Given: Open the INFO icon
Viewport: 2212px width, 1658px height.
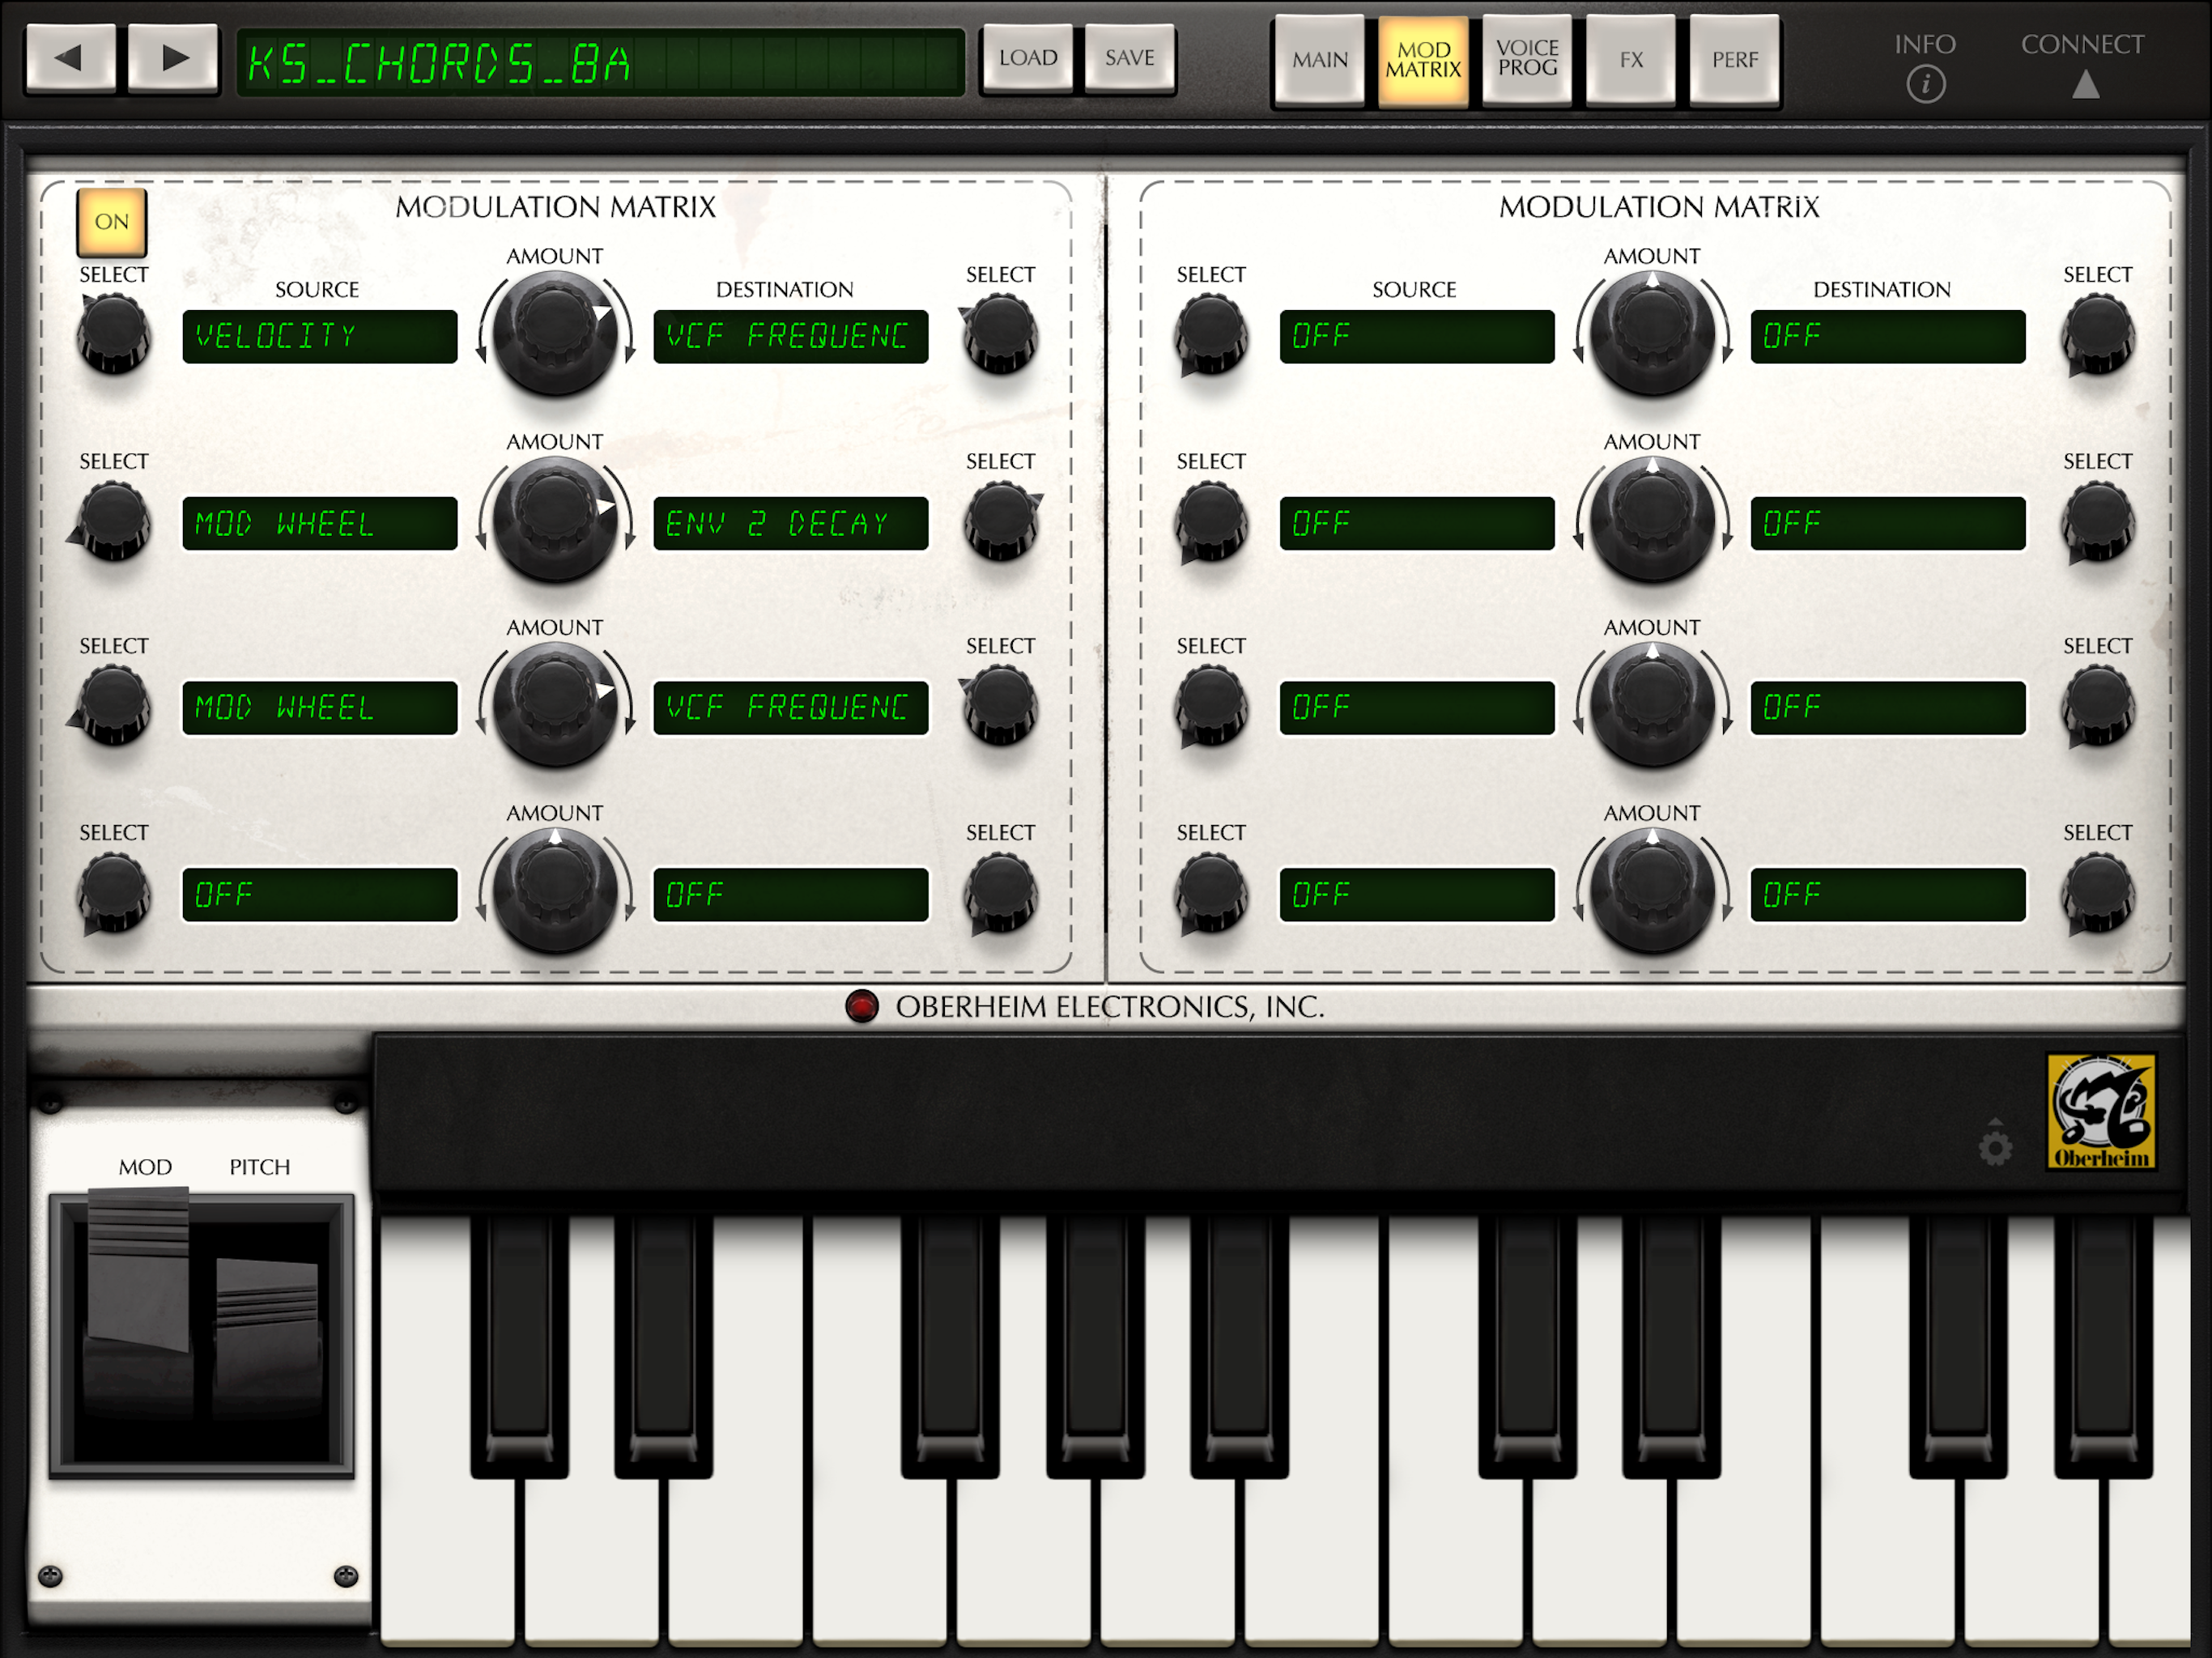Looking at the screenshot, I should (1925, 84).
